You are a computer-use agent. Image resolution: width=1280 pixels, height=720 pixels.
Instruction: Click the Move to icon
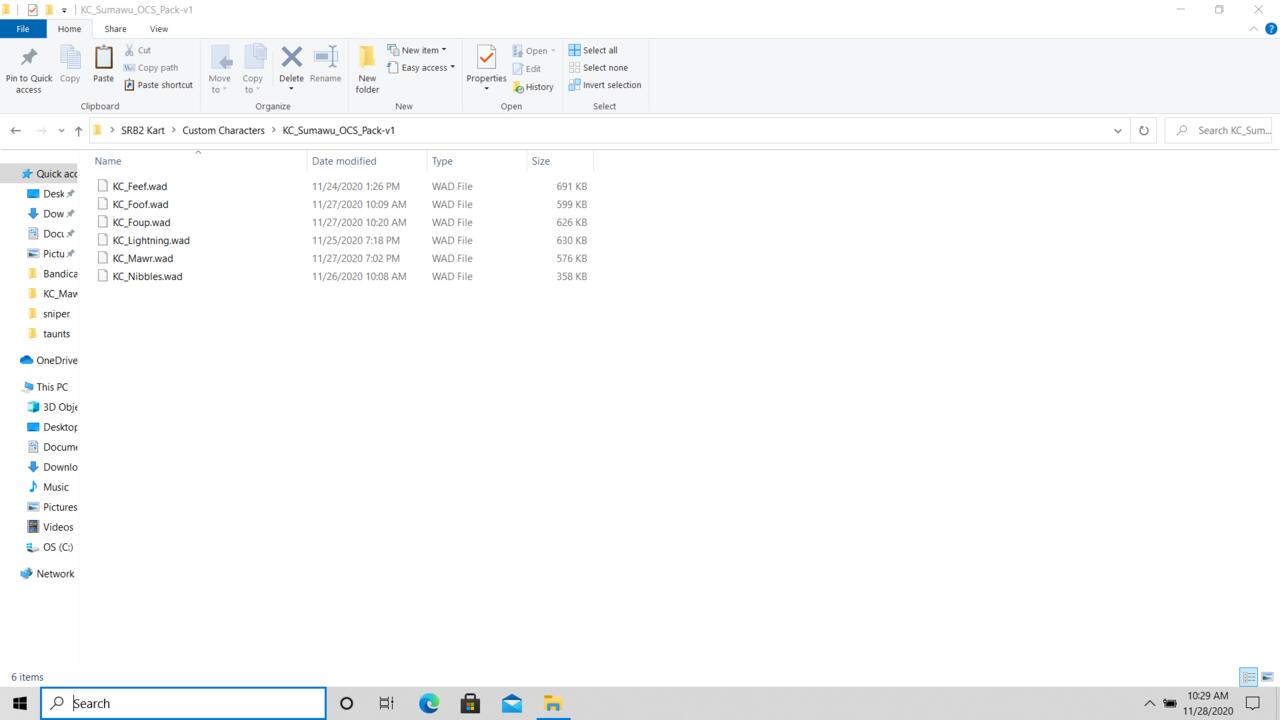coord(220,70)
